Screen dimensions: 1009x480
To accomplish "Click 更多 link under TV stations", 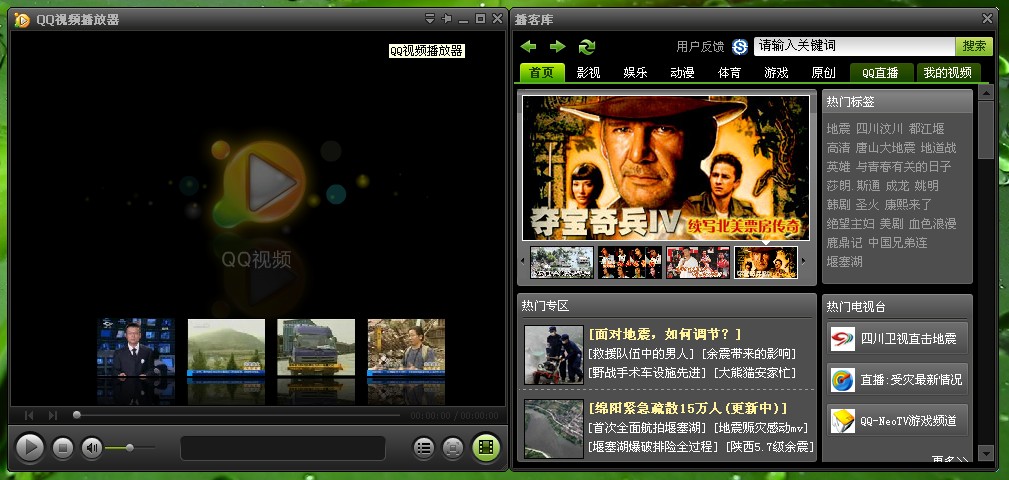I will [x=950, y=459].
